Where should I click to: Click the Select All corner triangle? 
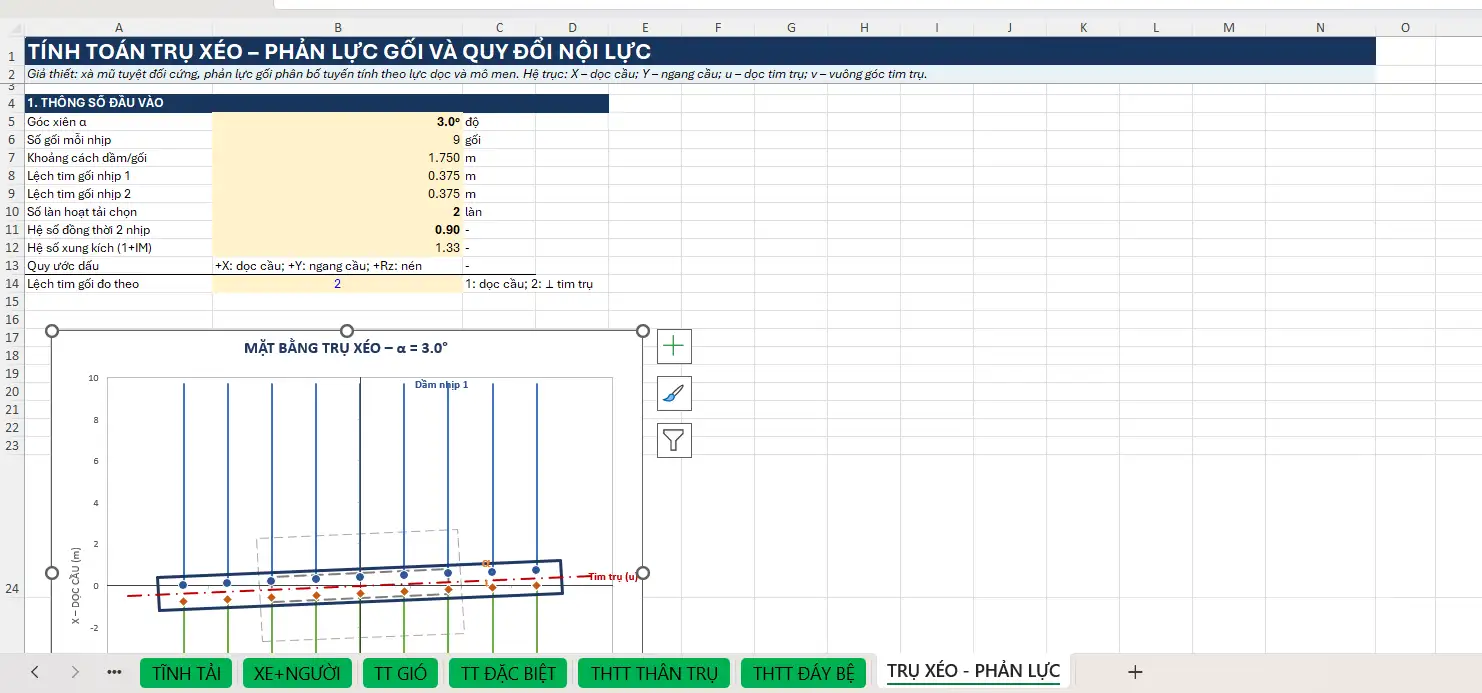(15, 28)
